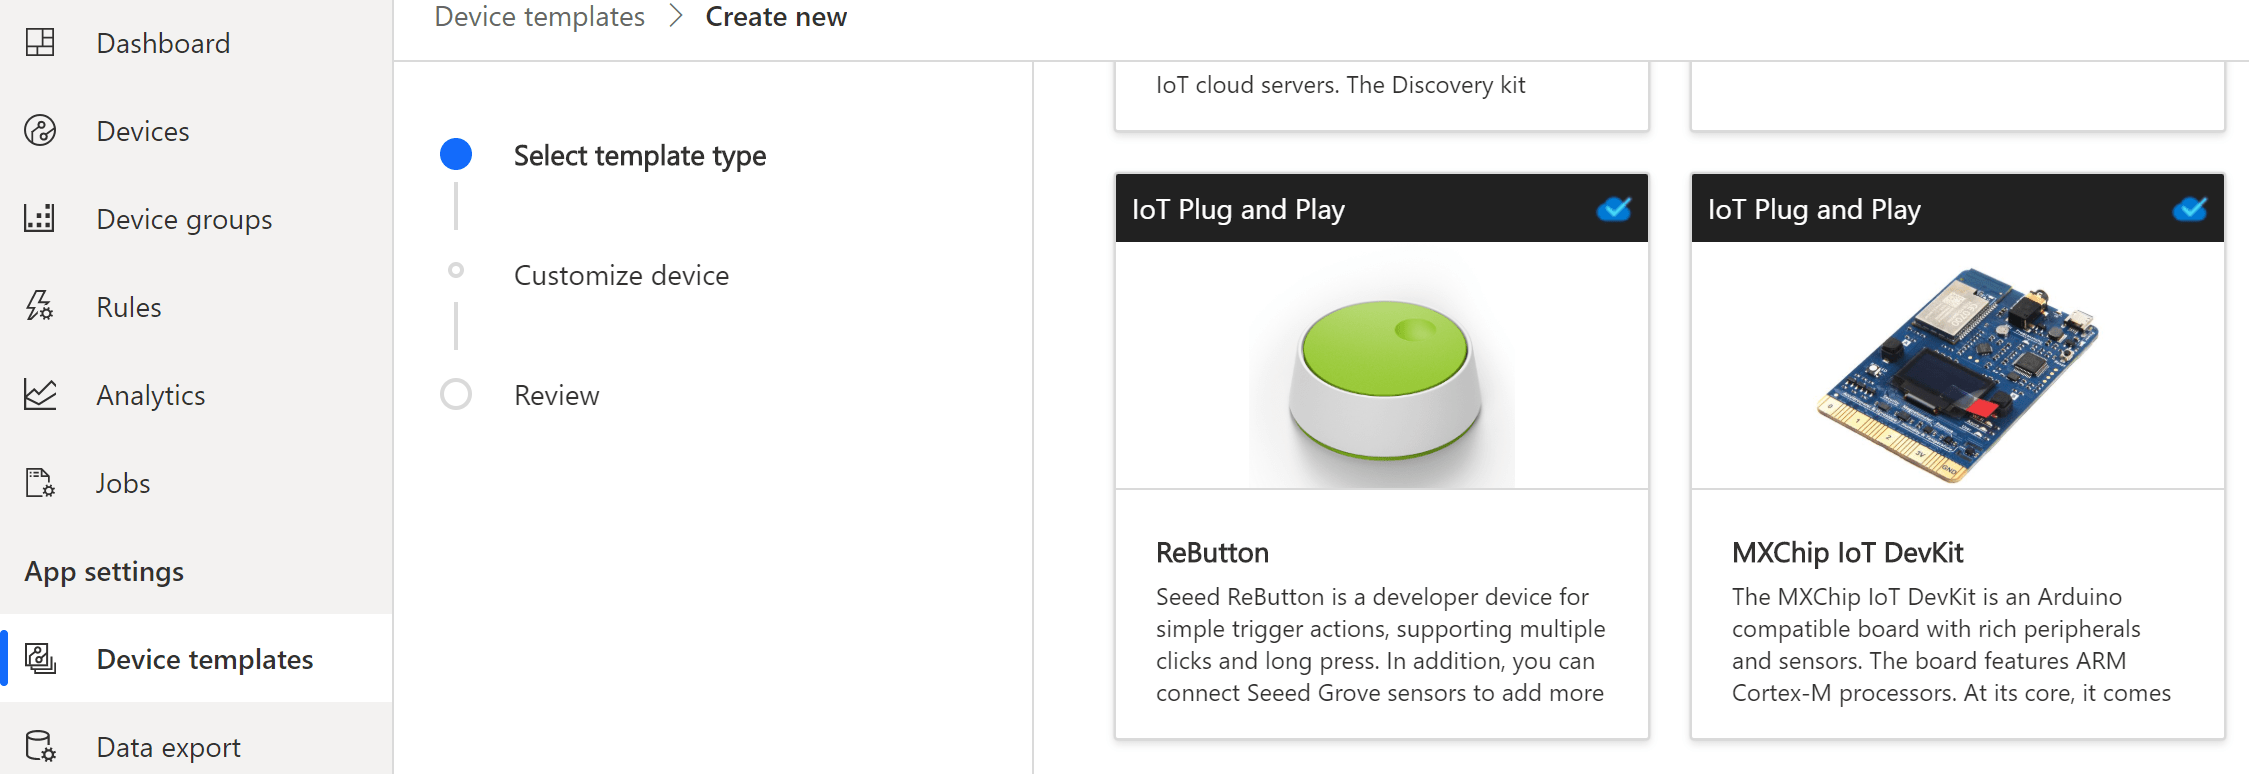The width and height of the screenshot is (2249, 774).
Task: Select the MXChip IoT DevKit card
Action: [1957, 450]
